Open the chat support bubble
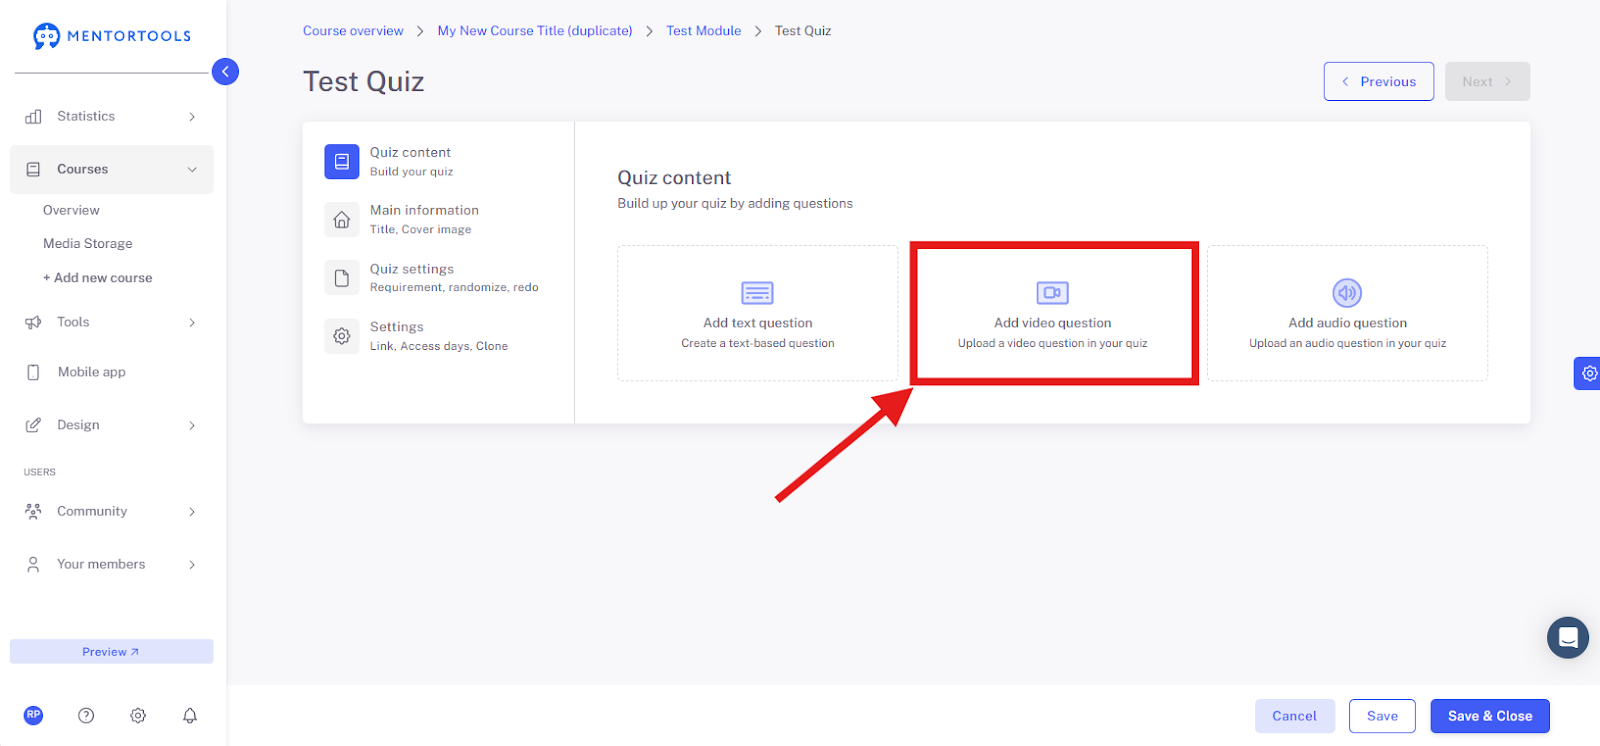Viewport: 1600px width, 746px height. pyautogui.click(x=1568, y=637)
